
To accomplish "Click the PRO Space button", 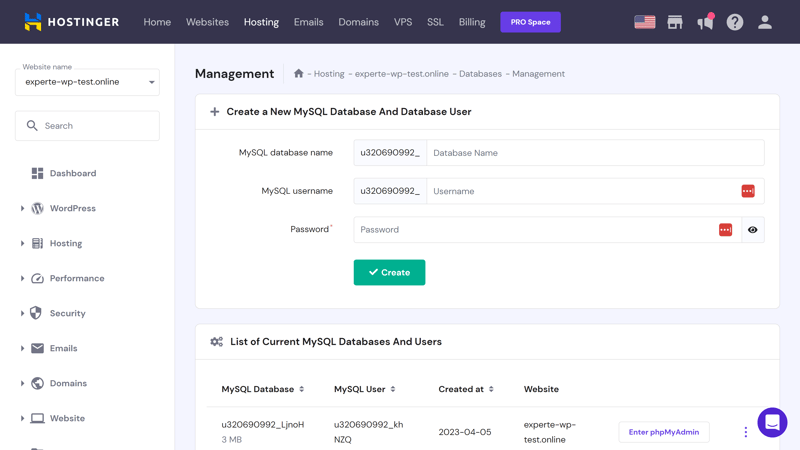I will tap(531, 22).
